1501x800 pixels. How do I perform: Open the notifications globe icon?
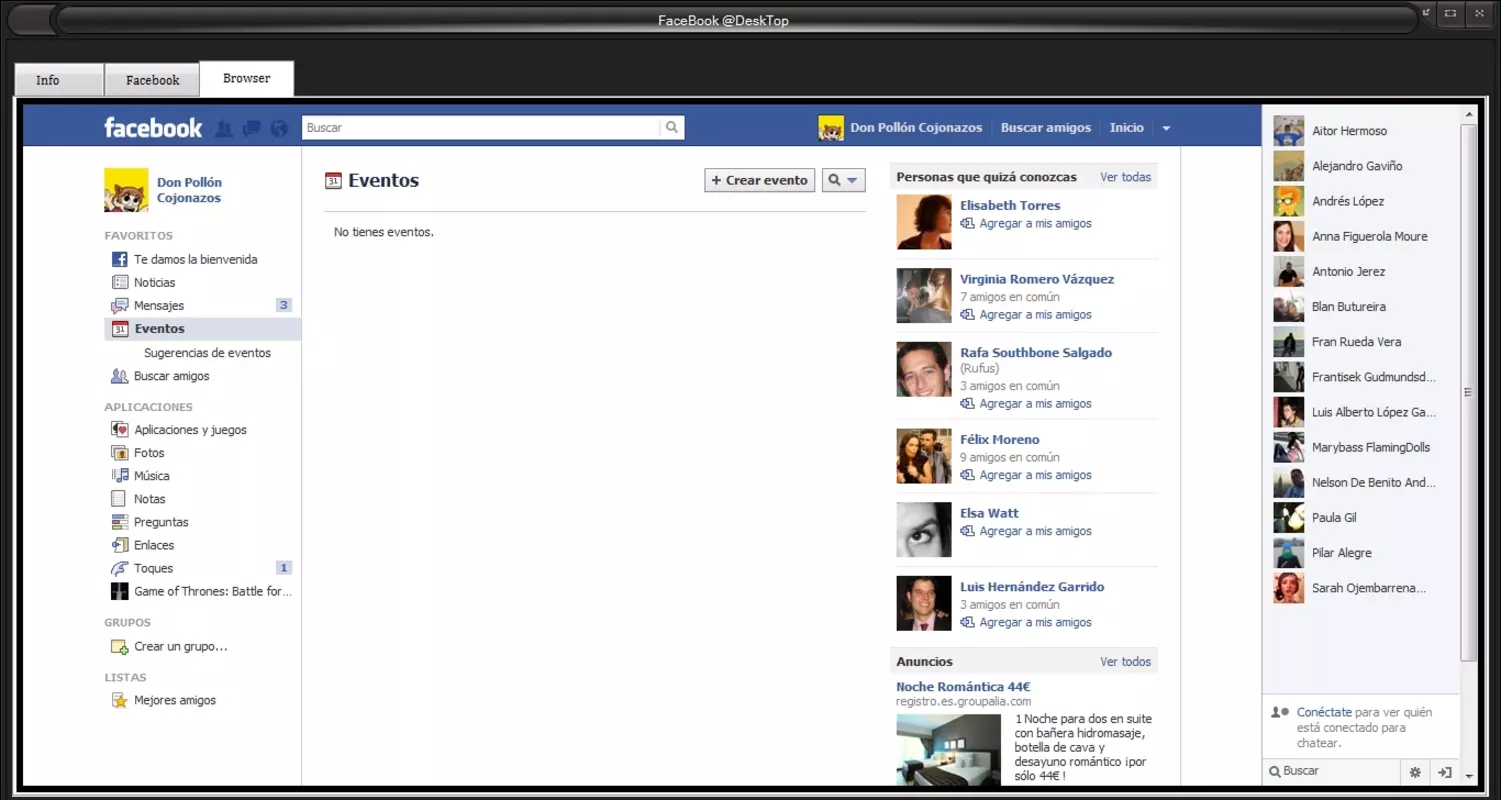(x=279, y=128)
